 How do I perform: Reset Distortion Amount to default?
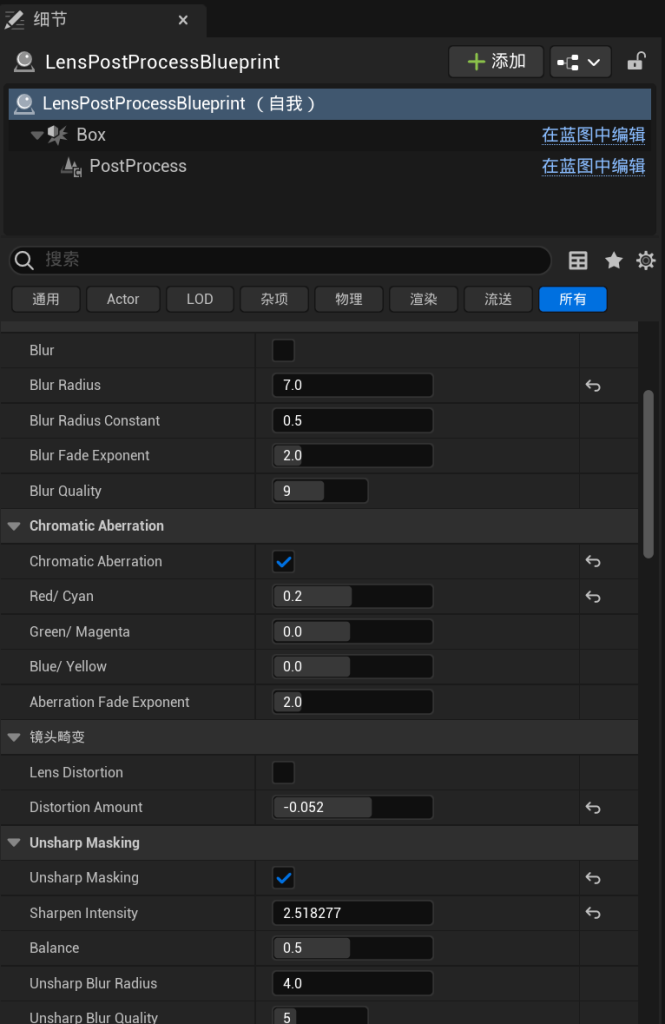pyautogui.click(x=593, y=808)
